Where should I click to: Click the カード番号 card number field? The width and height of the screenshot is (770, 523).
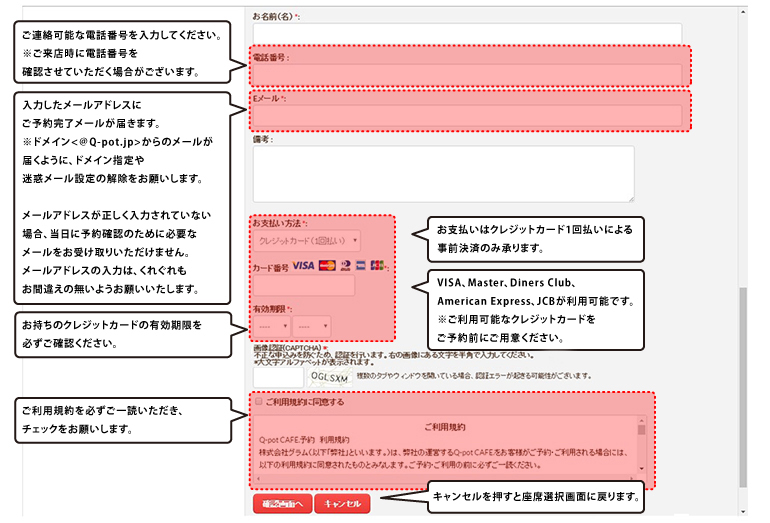pyautogui.click(x=304, y=286)
